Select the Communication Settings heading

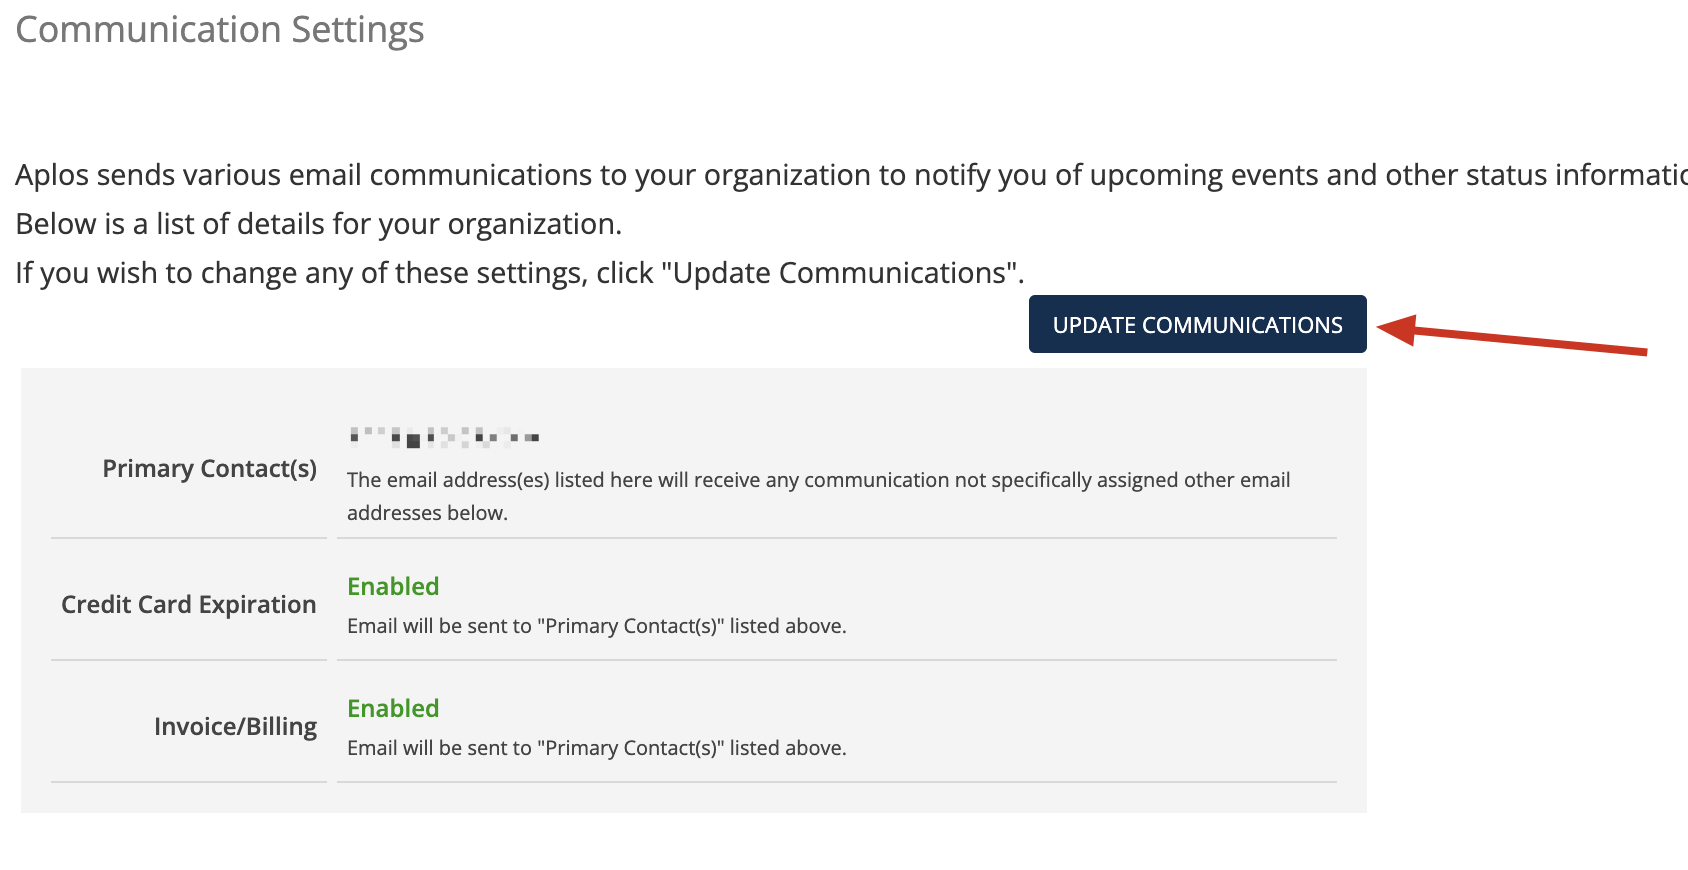(x=220, y=30)
